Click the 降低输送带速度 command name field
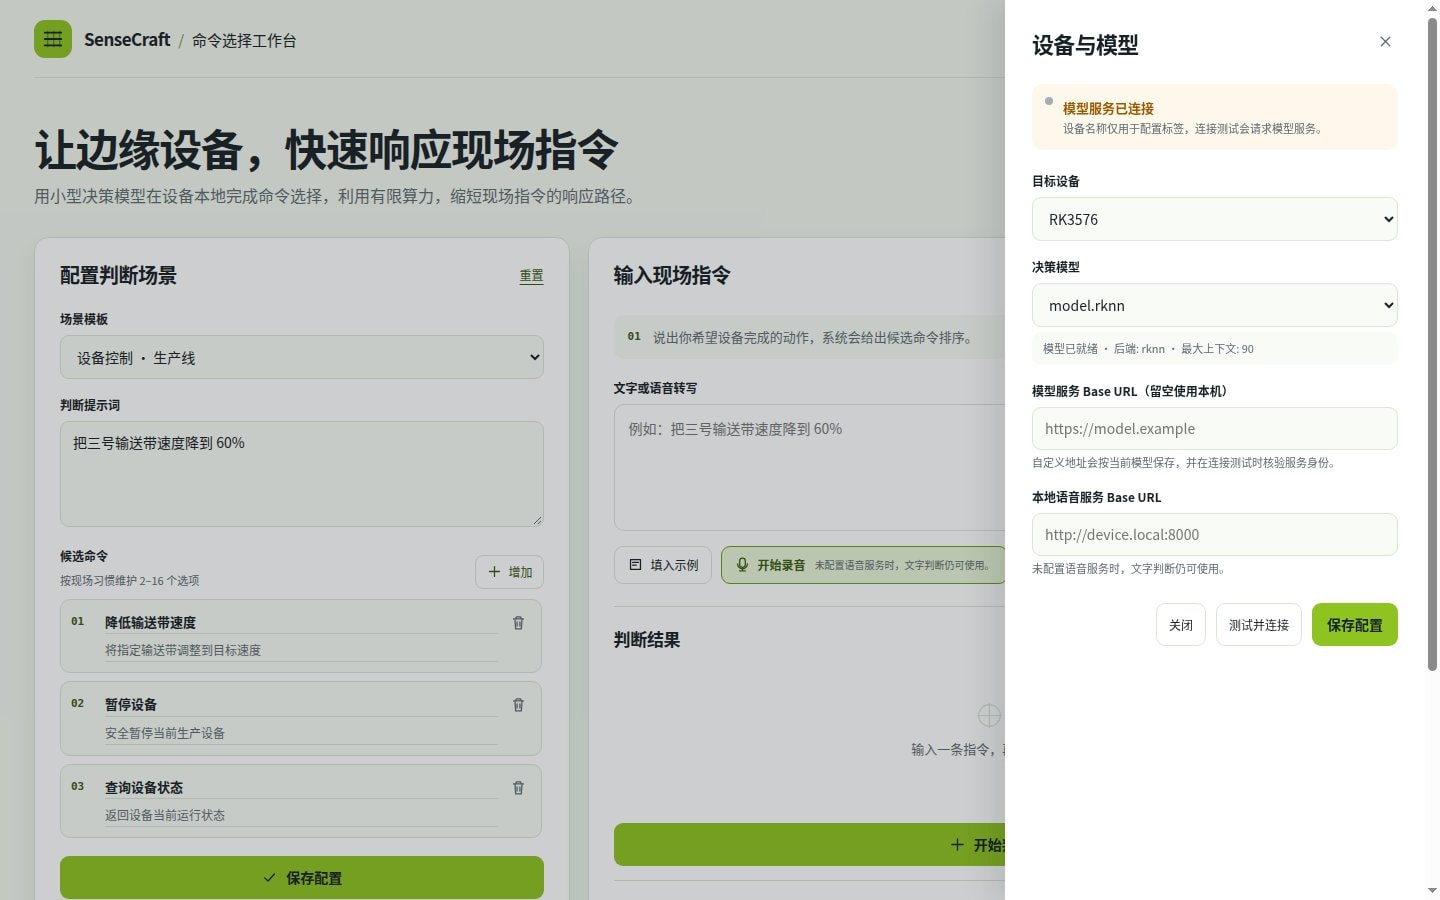This screenshot has width=1440, height=900. pyautogui.click(x=301, y=623)
